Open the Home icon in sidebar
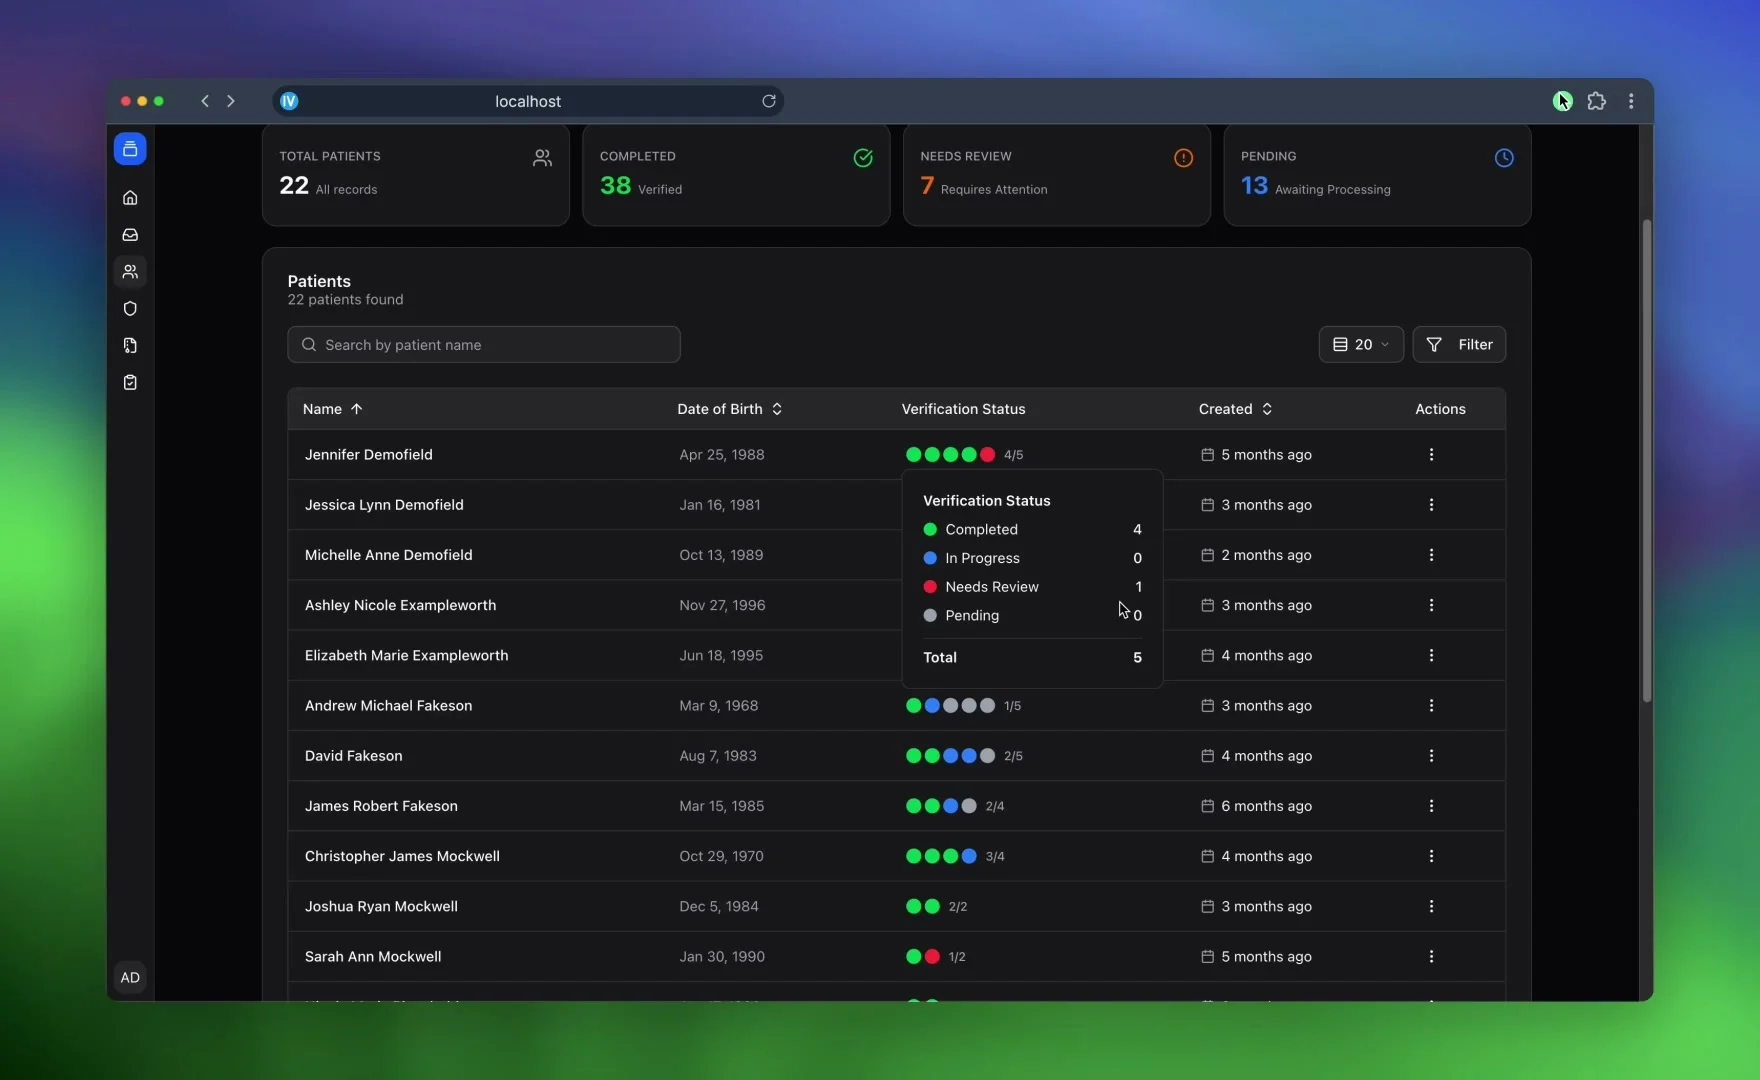1760x1080 pixels. point(130,198)
